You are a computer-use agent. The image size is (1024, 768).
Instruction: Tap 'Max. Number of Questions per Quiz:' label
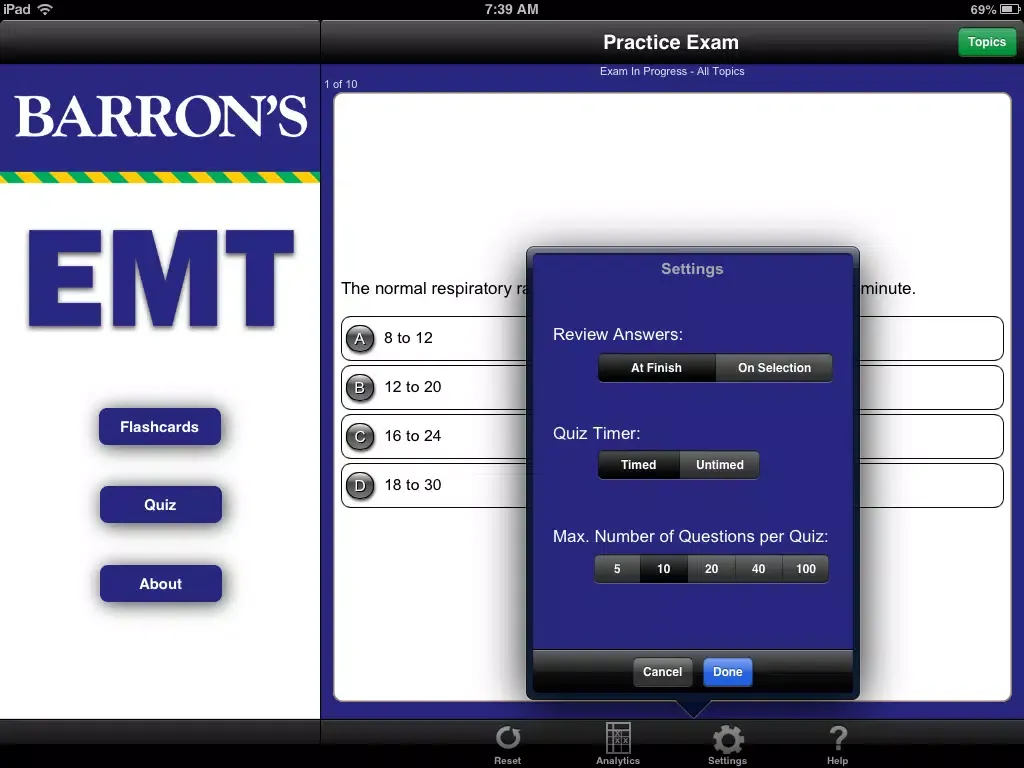click(x=690, y=537)
